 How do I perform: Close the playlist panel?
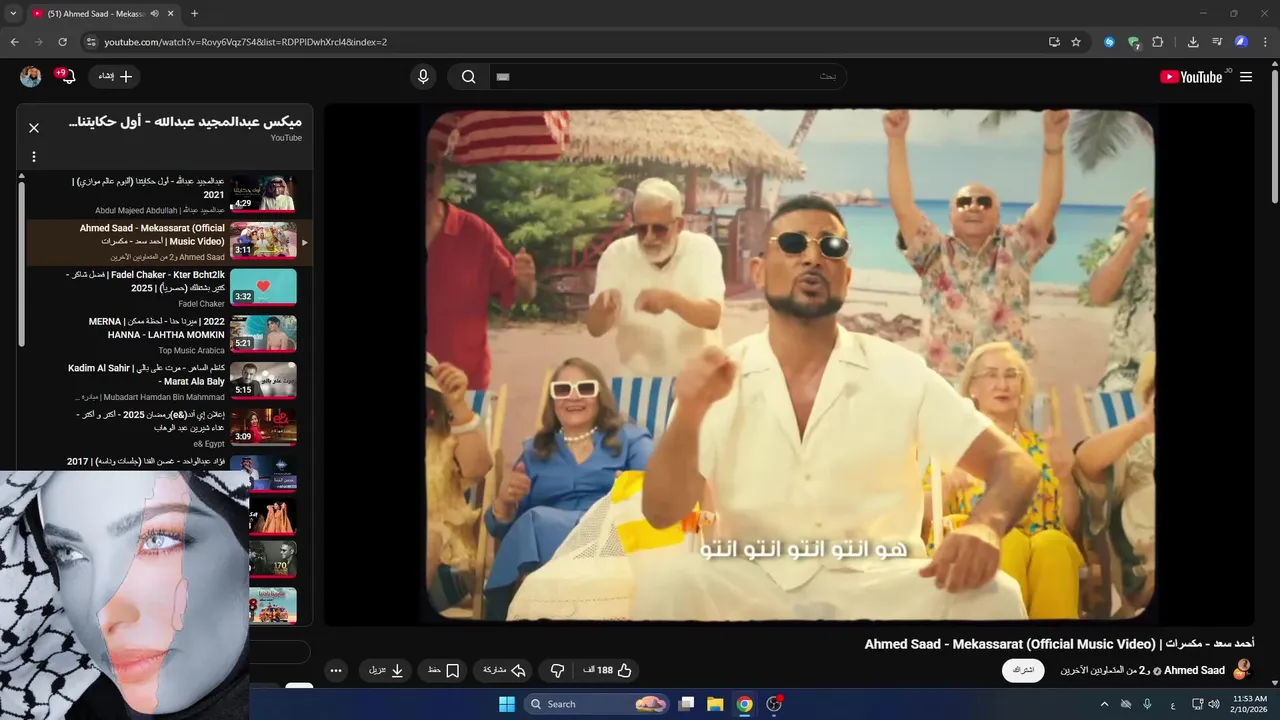coord(34,128)
